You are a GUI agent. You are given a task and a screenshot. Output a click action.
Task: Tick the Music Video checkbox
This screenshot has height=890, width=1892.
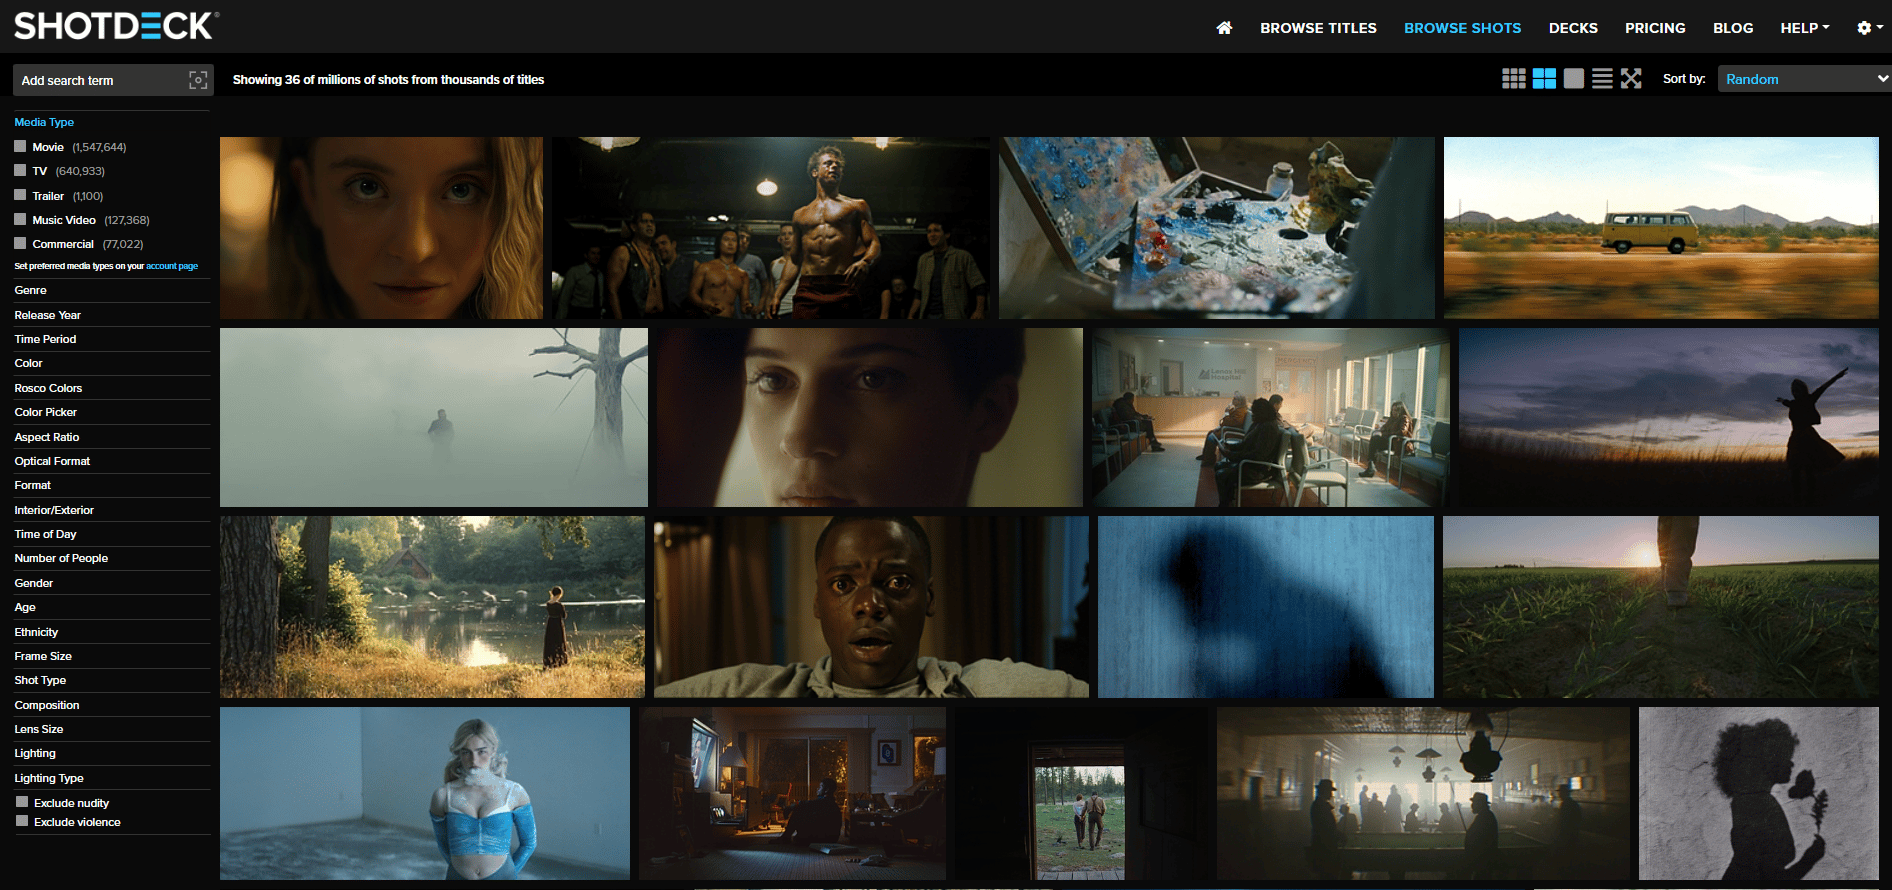tap(20, 219)
